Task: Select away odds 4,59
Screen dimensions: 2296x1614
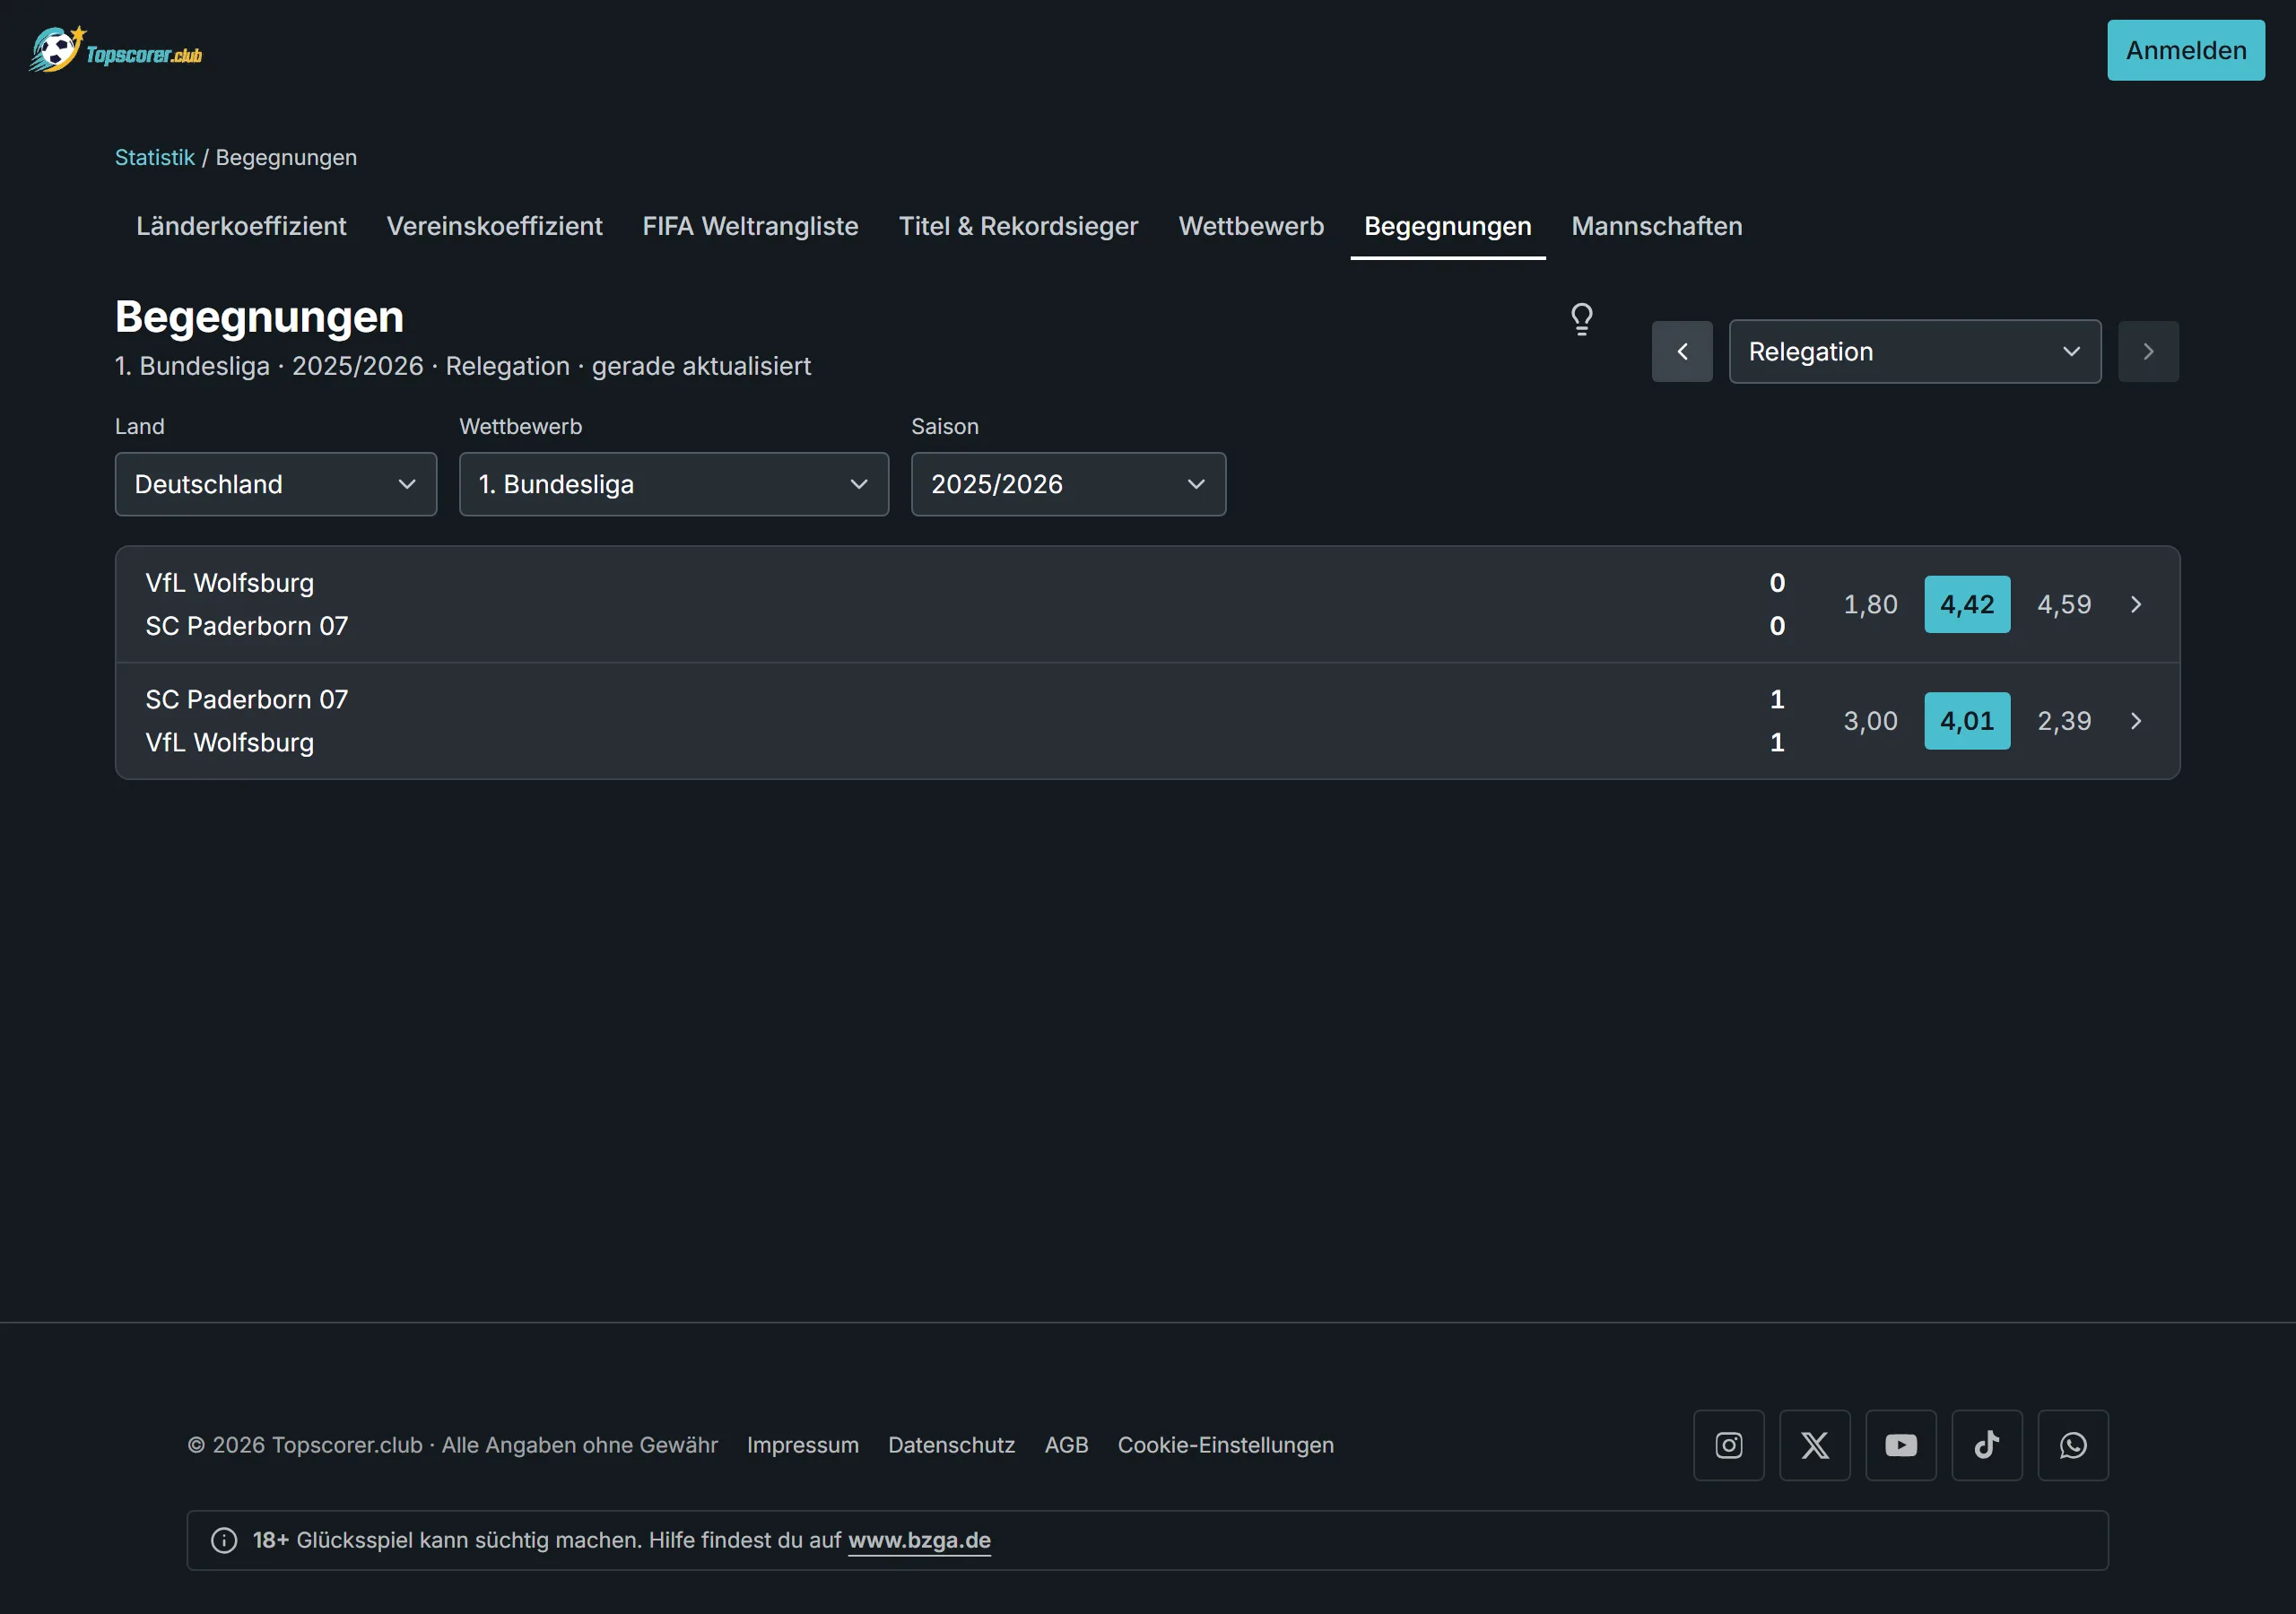Action: 2064,604
